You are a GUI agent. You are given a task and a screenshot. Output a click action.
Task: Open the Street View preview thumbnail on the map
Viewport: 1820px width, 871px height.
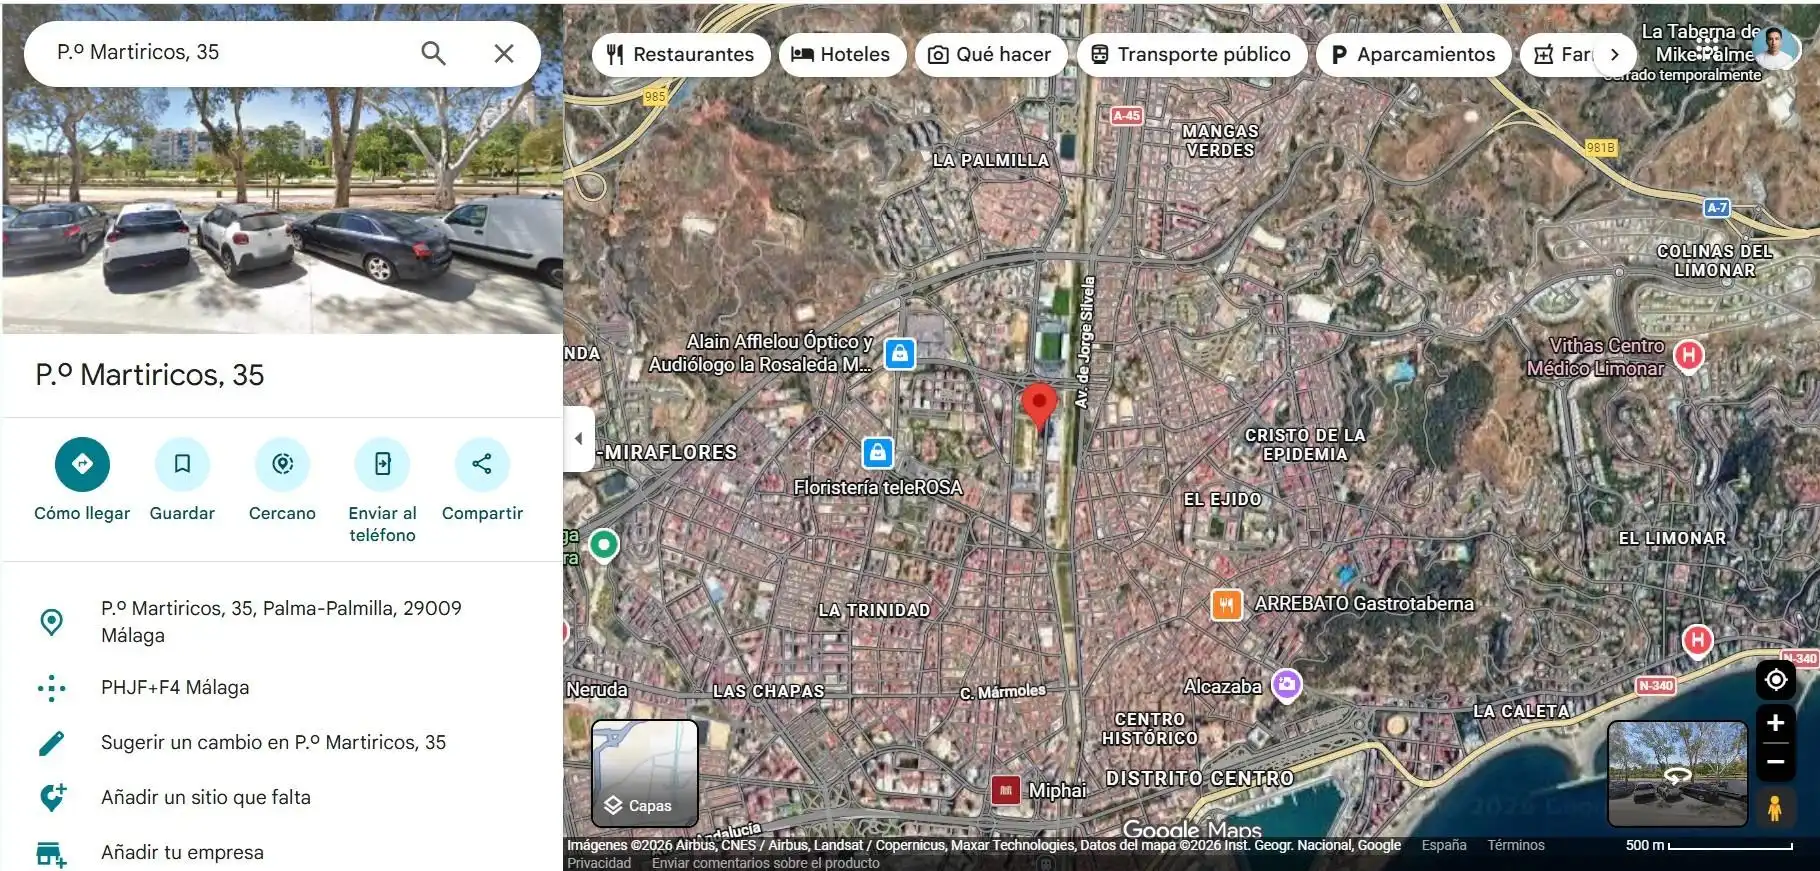(x=1677, y=773)
